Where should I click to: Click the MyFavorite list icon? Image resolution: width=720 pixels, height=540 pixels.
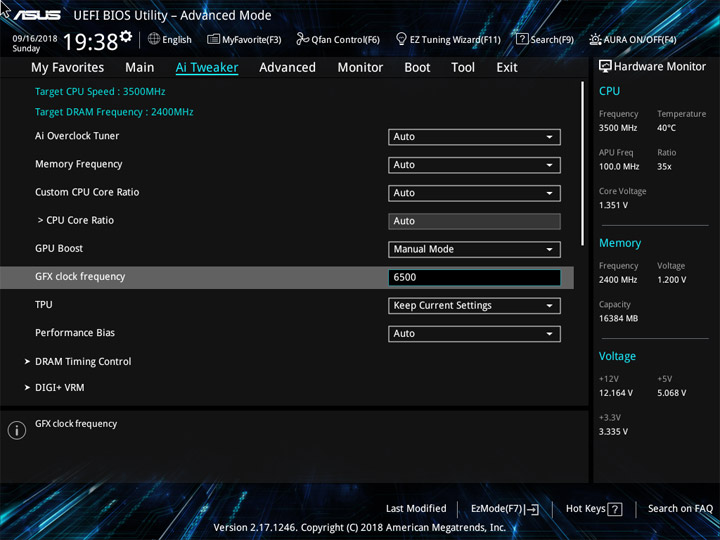pos(213,39)
